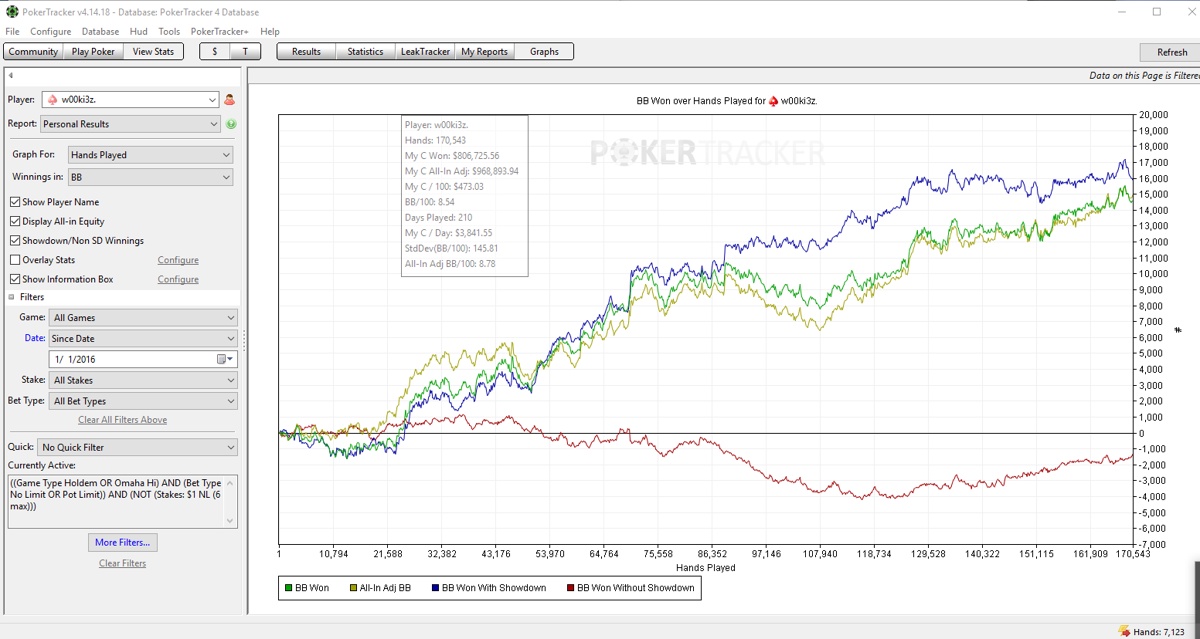This screenshot has width=1200, height=639.
Task: Click the PokerTracker app icon in title bar
Action: (10, 12)
